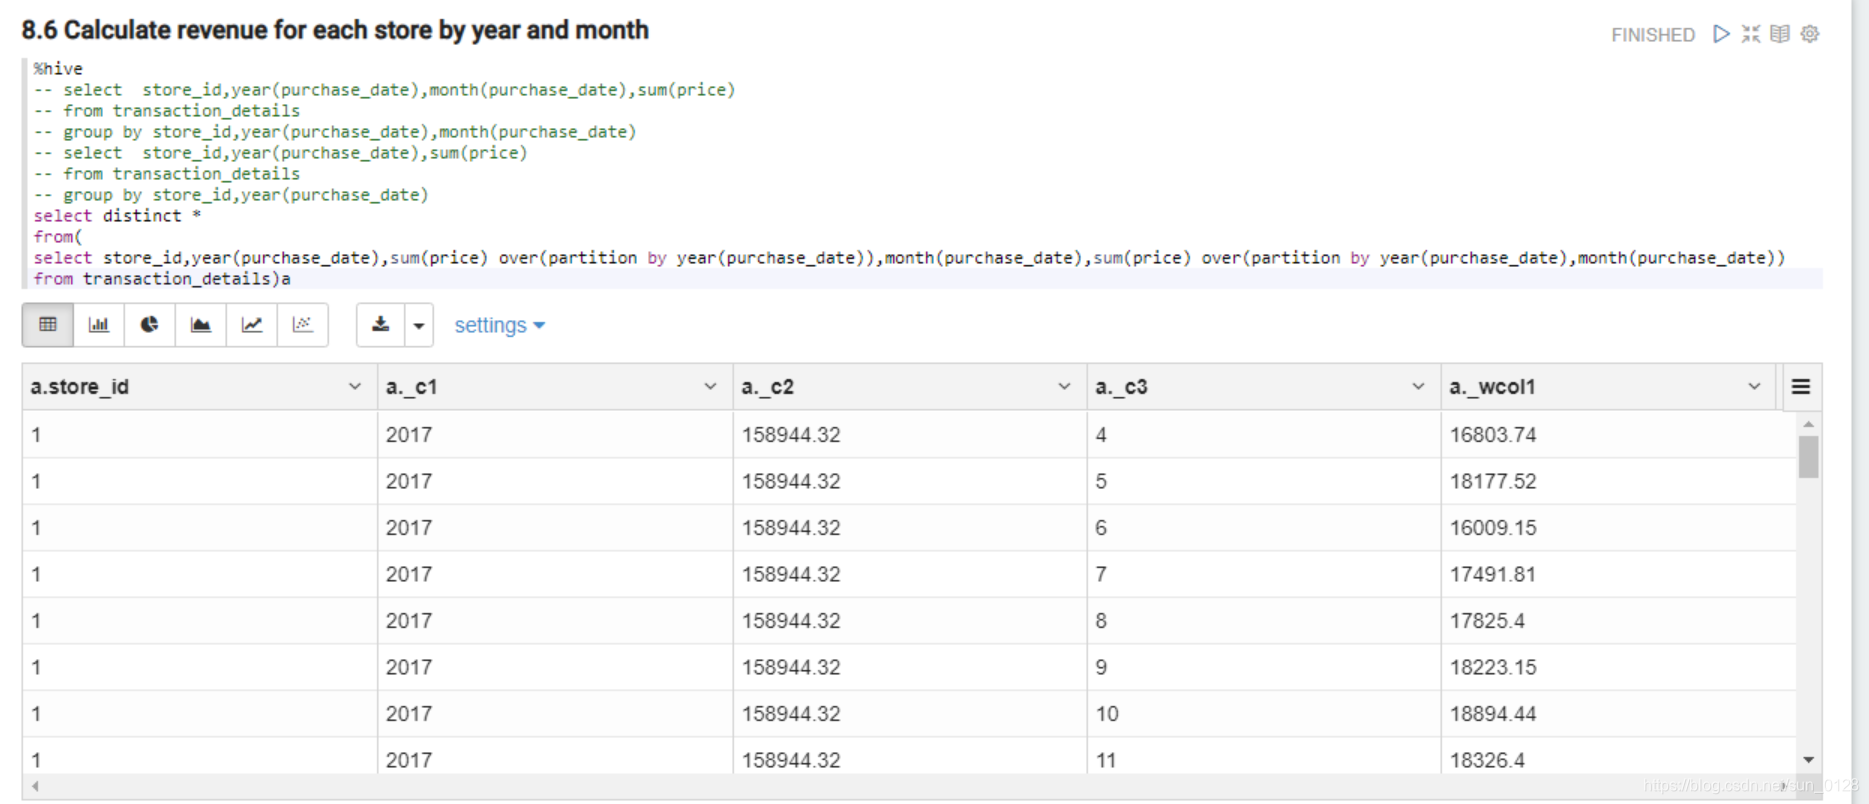Image resolution: width=1869 pixels, height=804 pixels.
Task: Hide the editor with the collapse icon
Action: pos(1751,34)
